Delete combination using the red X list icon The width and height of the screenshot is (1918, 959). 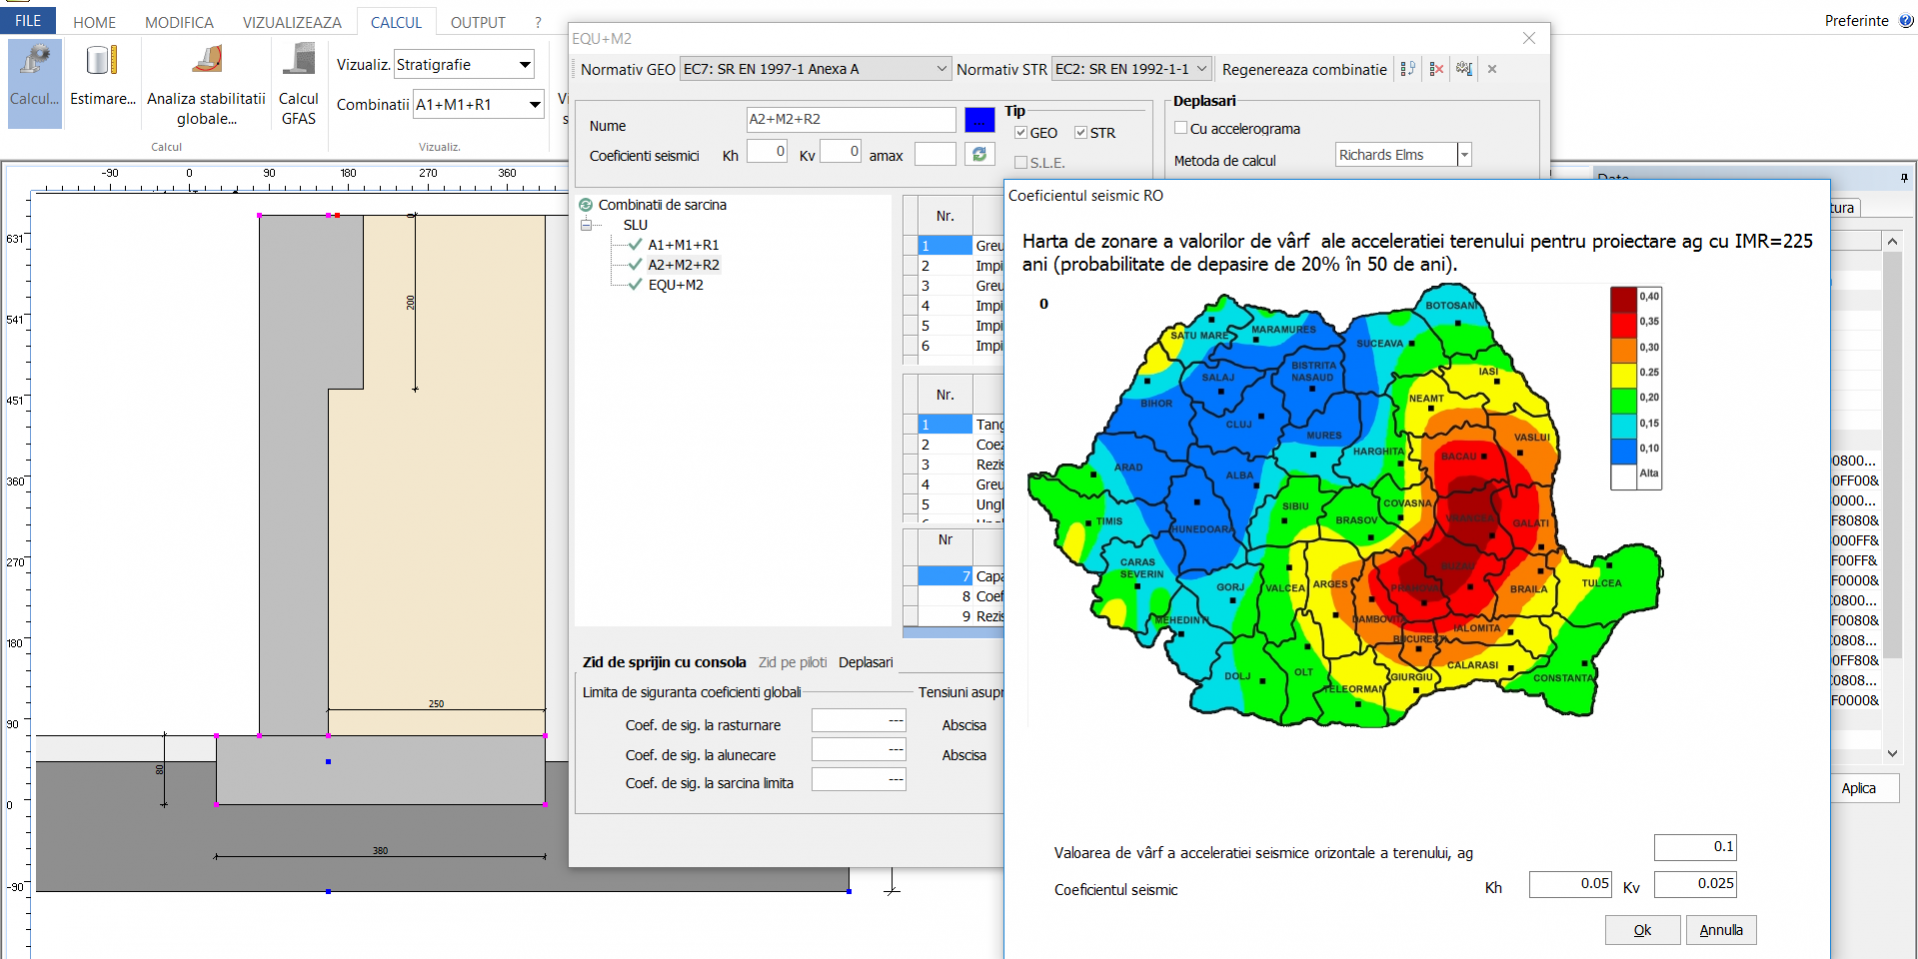(1437, 69)
